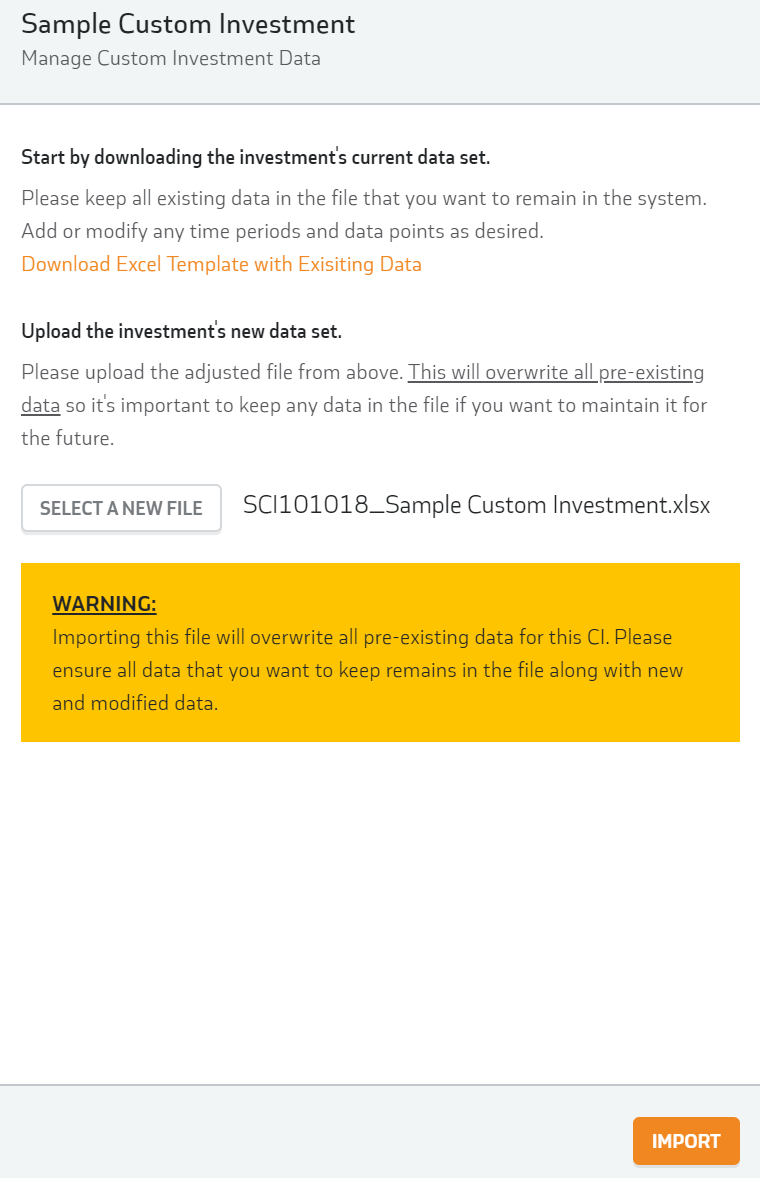The height and width of the screenshot is (1178, 760).
Task: Click the empty white area below the yellow warning
Action: point(380,913)
